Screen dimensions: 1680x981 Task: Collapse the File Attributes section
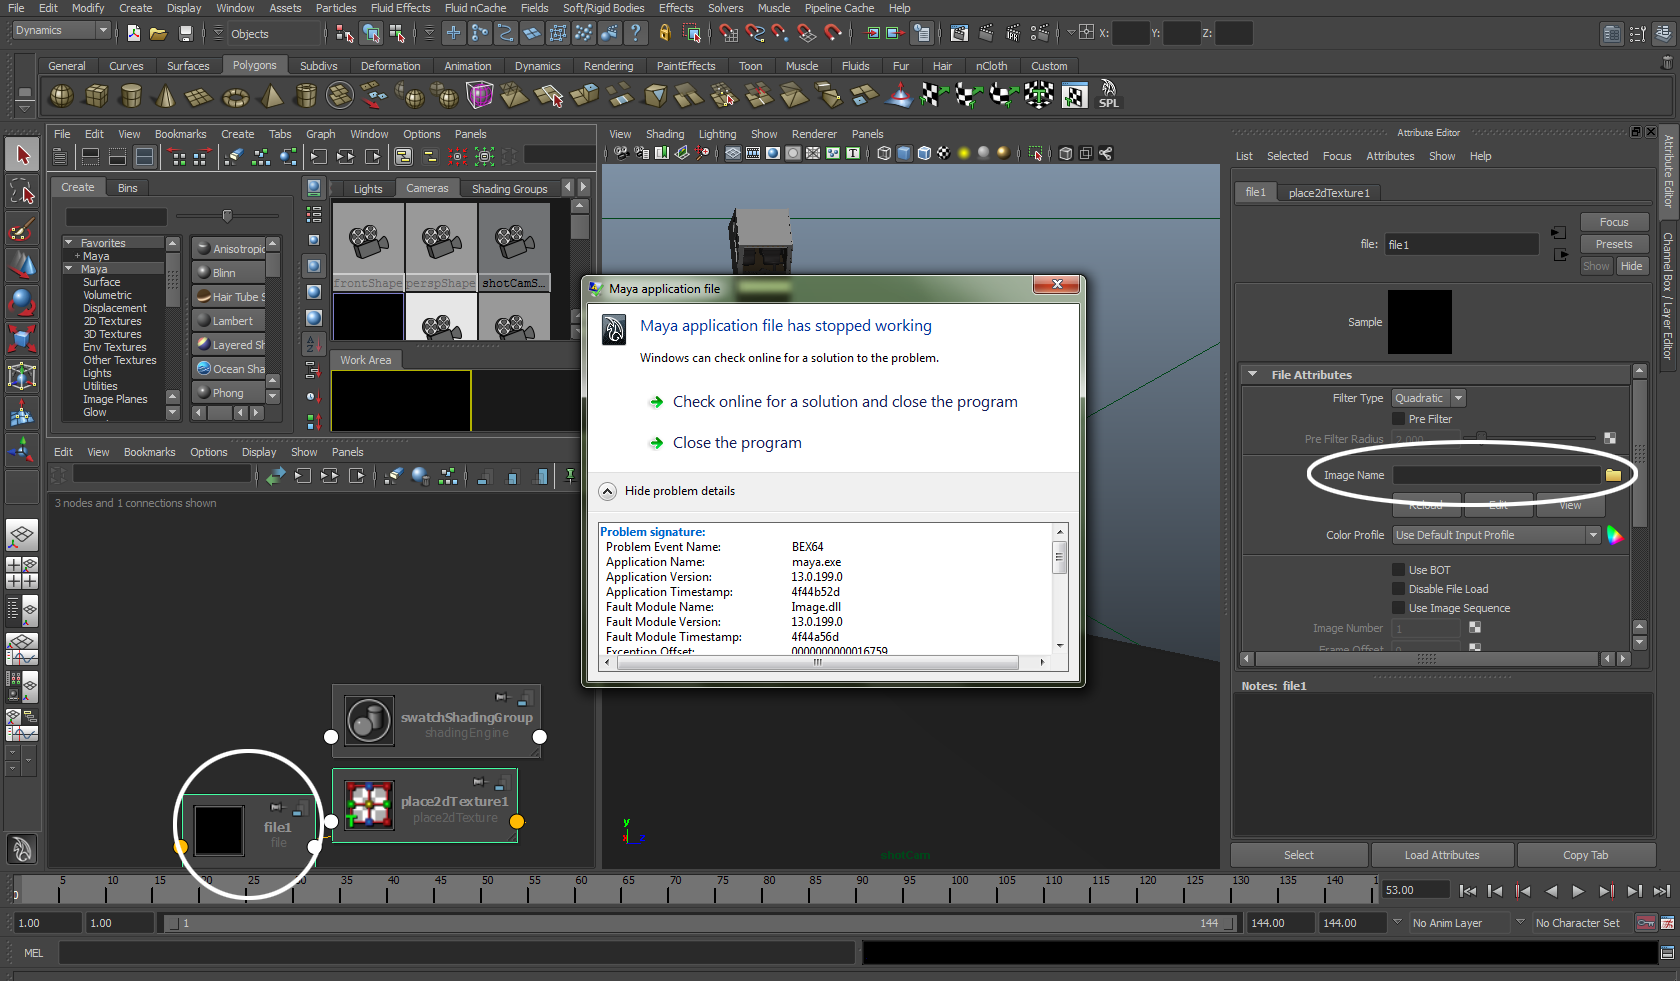[x=1253, y=374]
